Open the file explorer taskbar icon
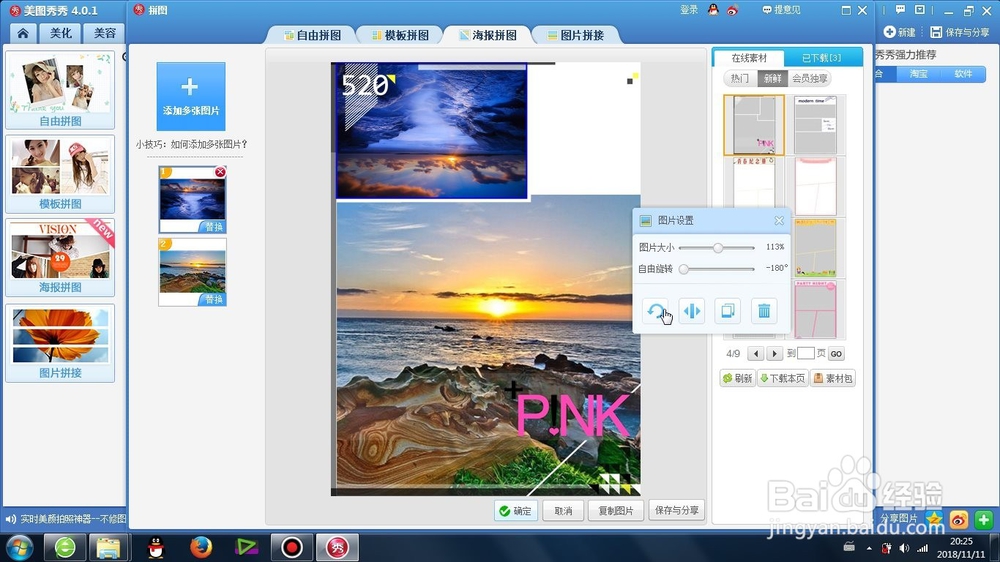This screenshot has width=1000, height=562. click(x=108, y=547)
